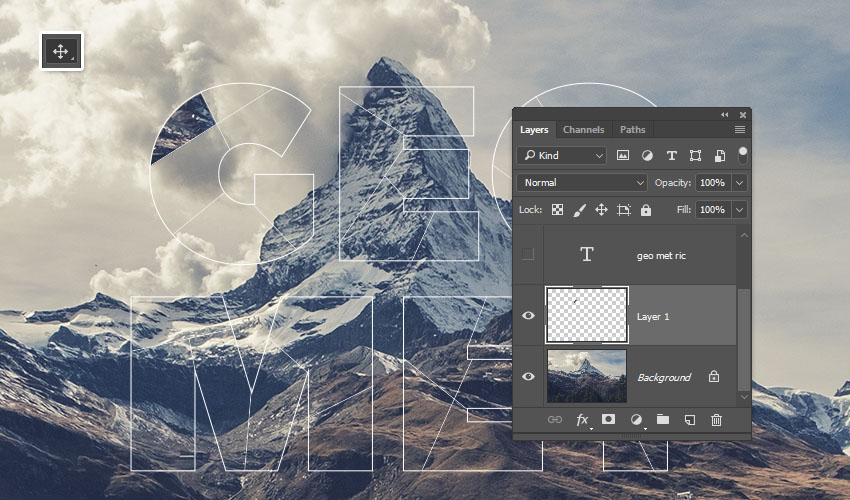
Task: Select the geo met ric layer name
Action: tap(661, 255)
